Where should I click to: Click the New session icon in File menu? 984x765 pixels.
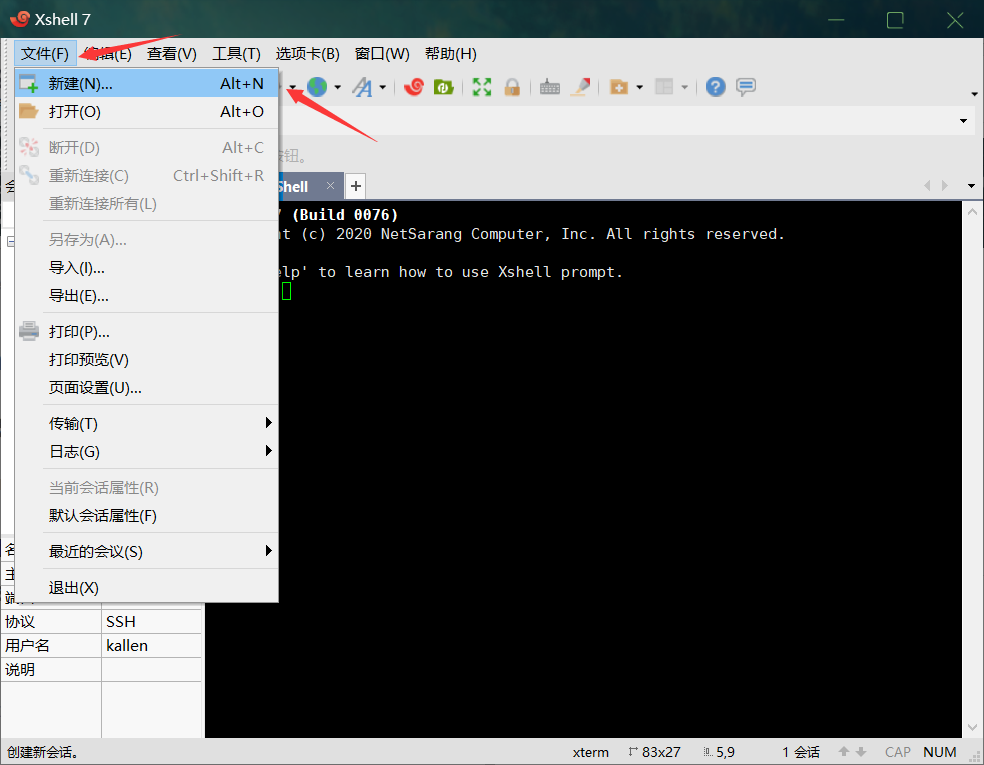click(29, 83)
